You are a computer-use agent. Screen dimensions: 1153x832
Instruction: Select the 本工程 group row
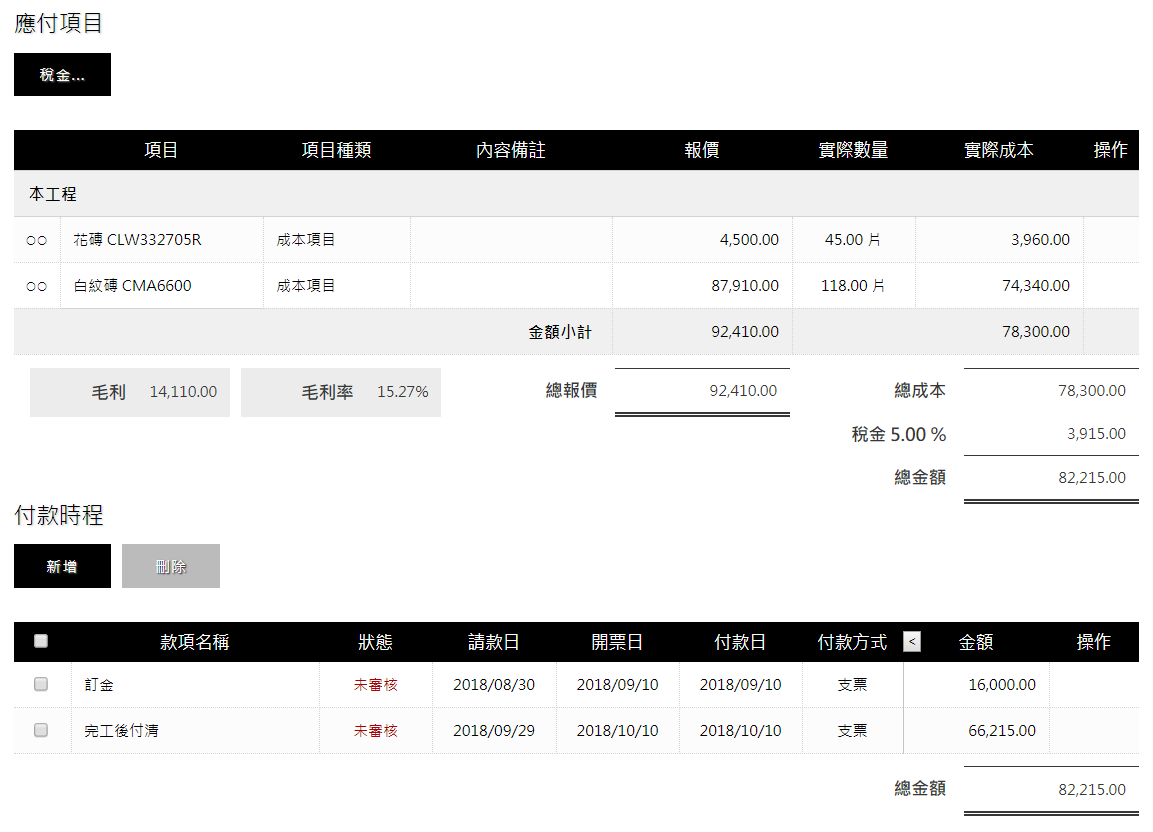pos(54,194)
